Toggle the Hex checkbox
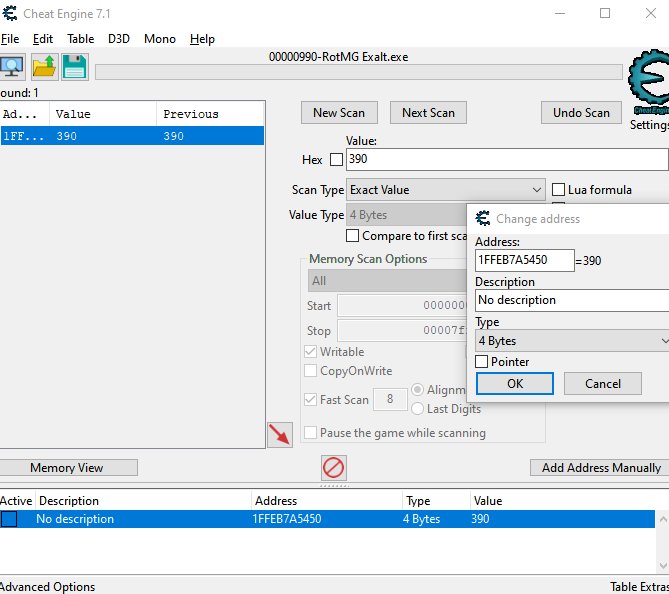 pyautogui.click(x=336, y=160)
